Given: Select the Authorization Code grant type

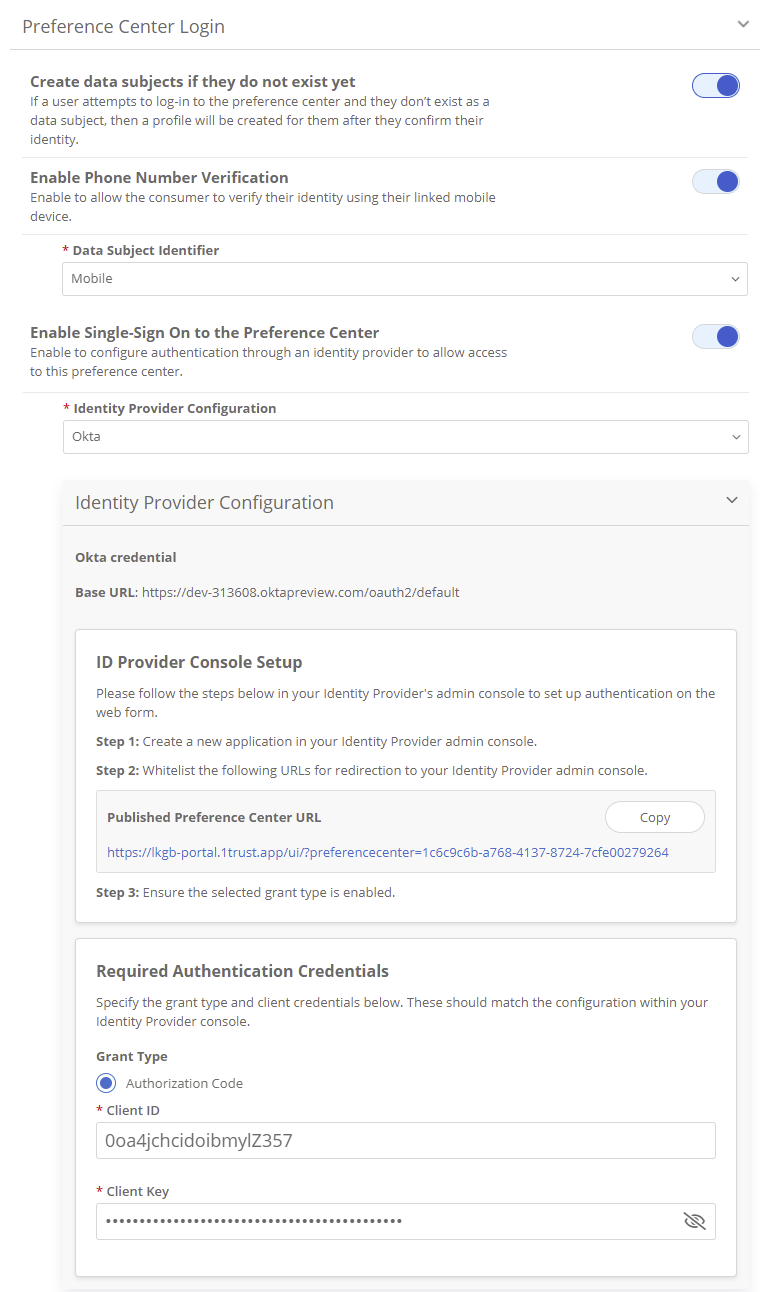Looking at the screenshot, I should tap(106, 1083).
